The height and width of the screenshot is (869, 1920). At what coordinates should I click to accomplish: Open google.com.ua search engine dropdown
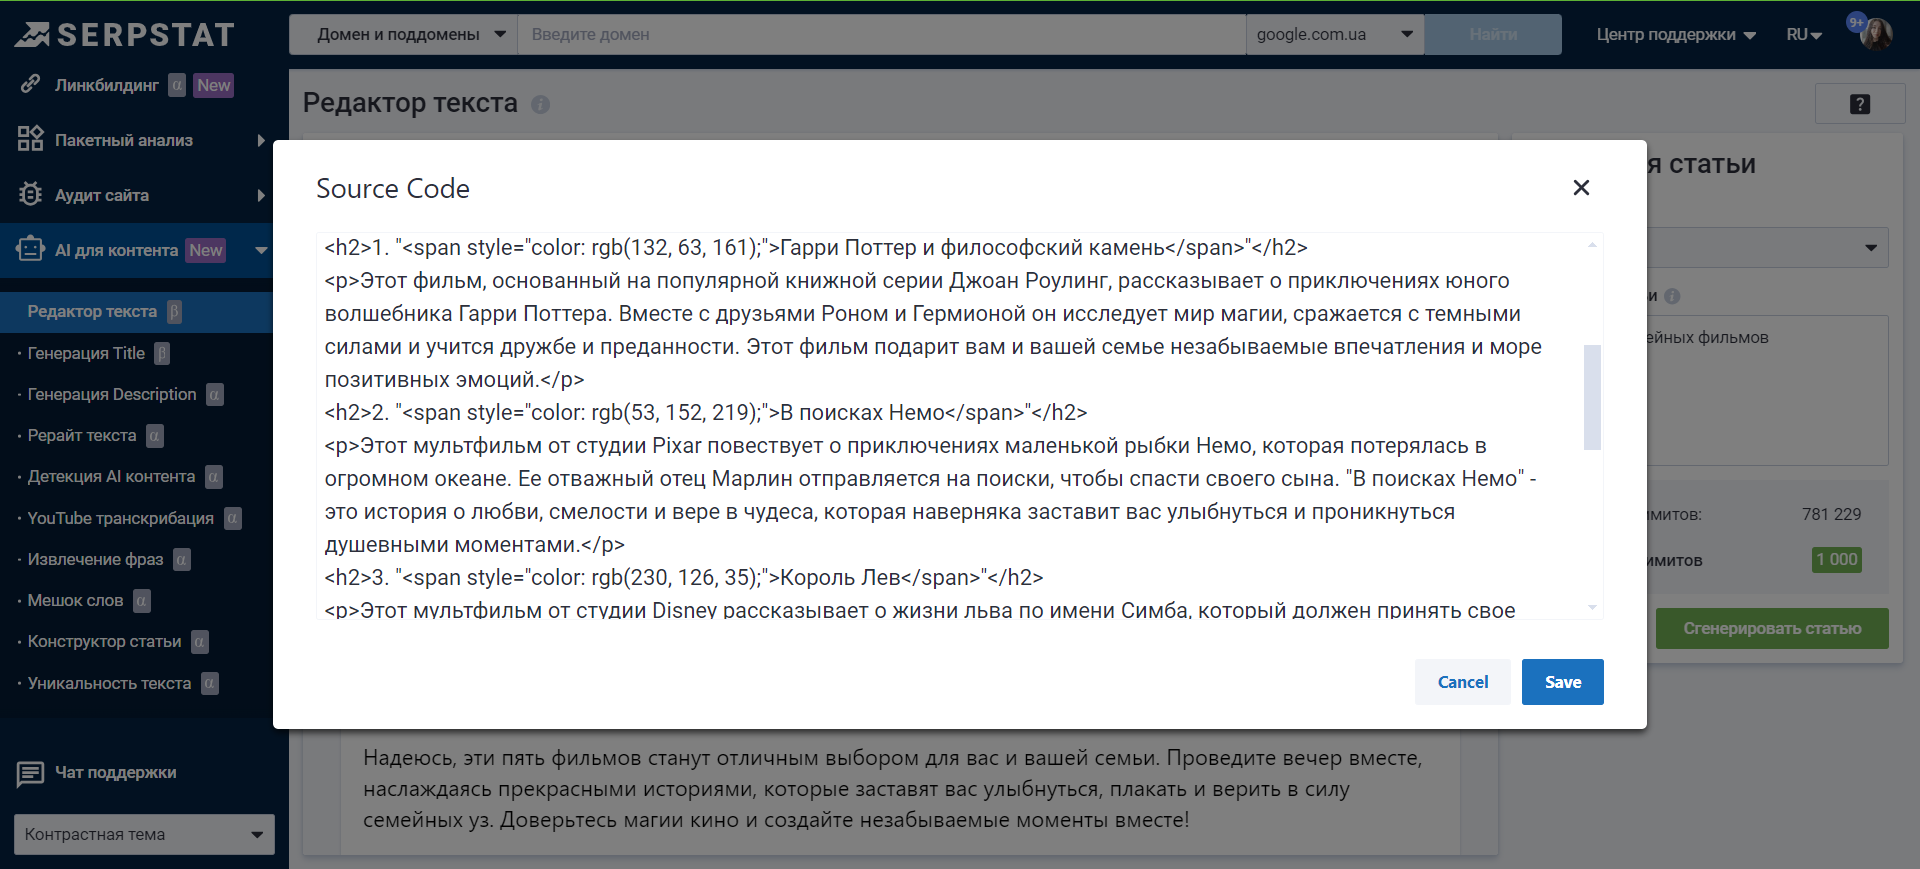[1335, 34]
